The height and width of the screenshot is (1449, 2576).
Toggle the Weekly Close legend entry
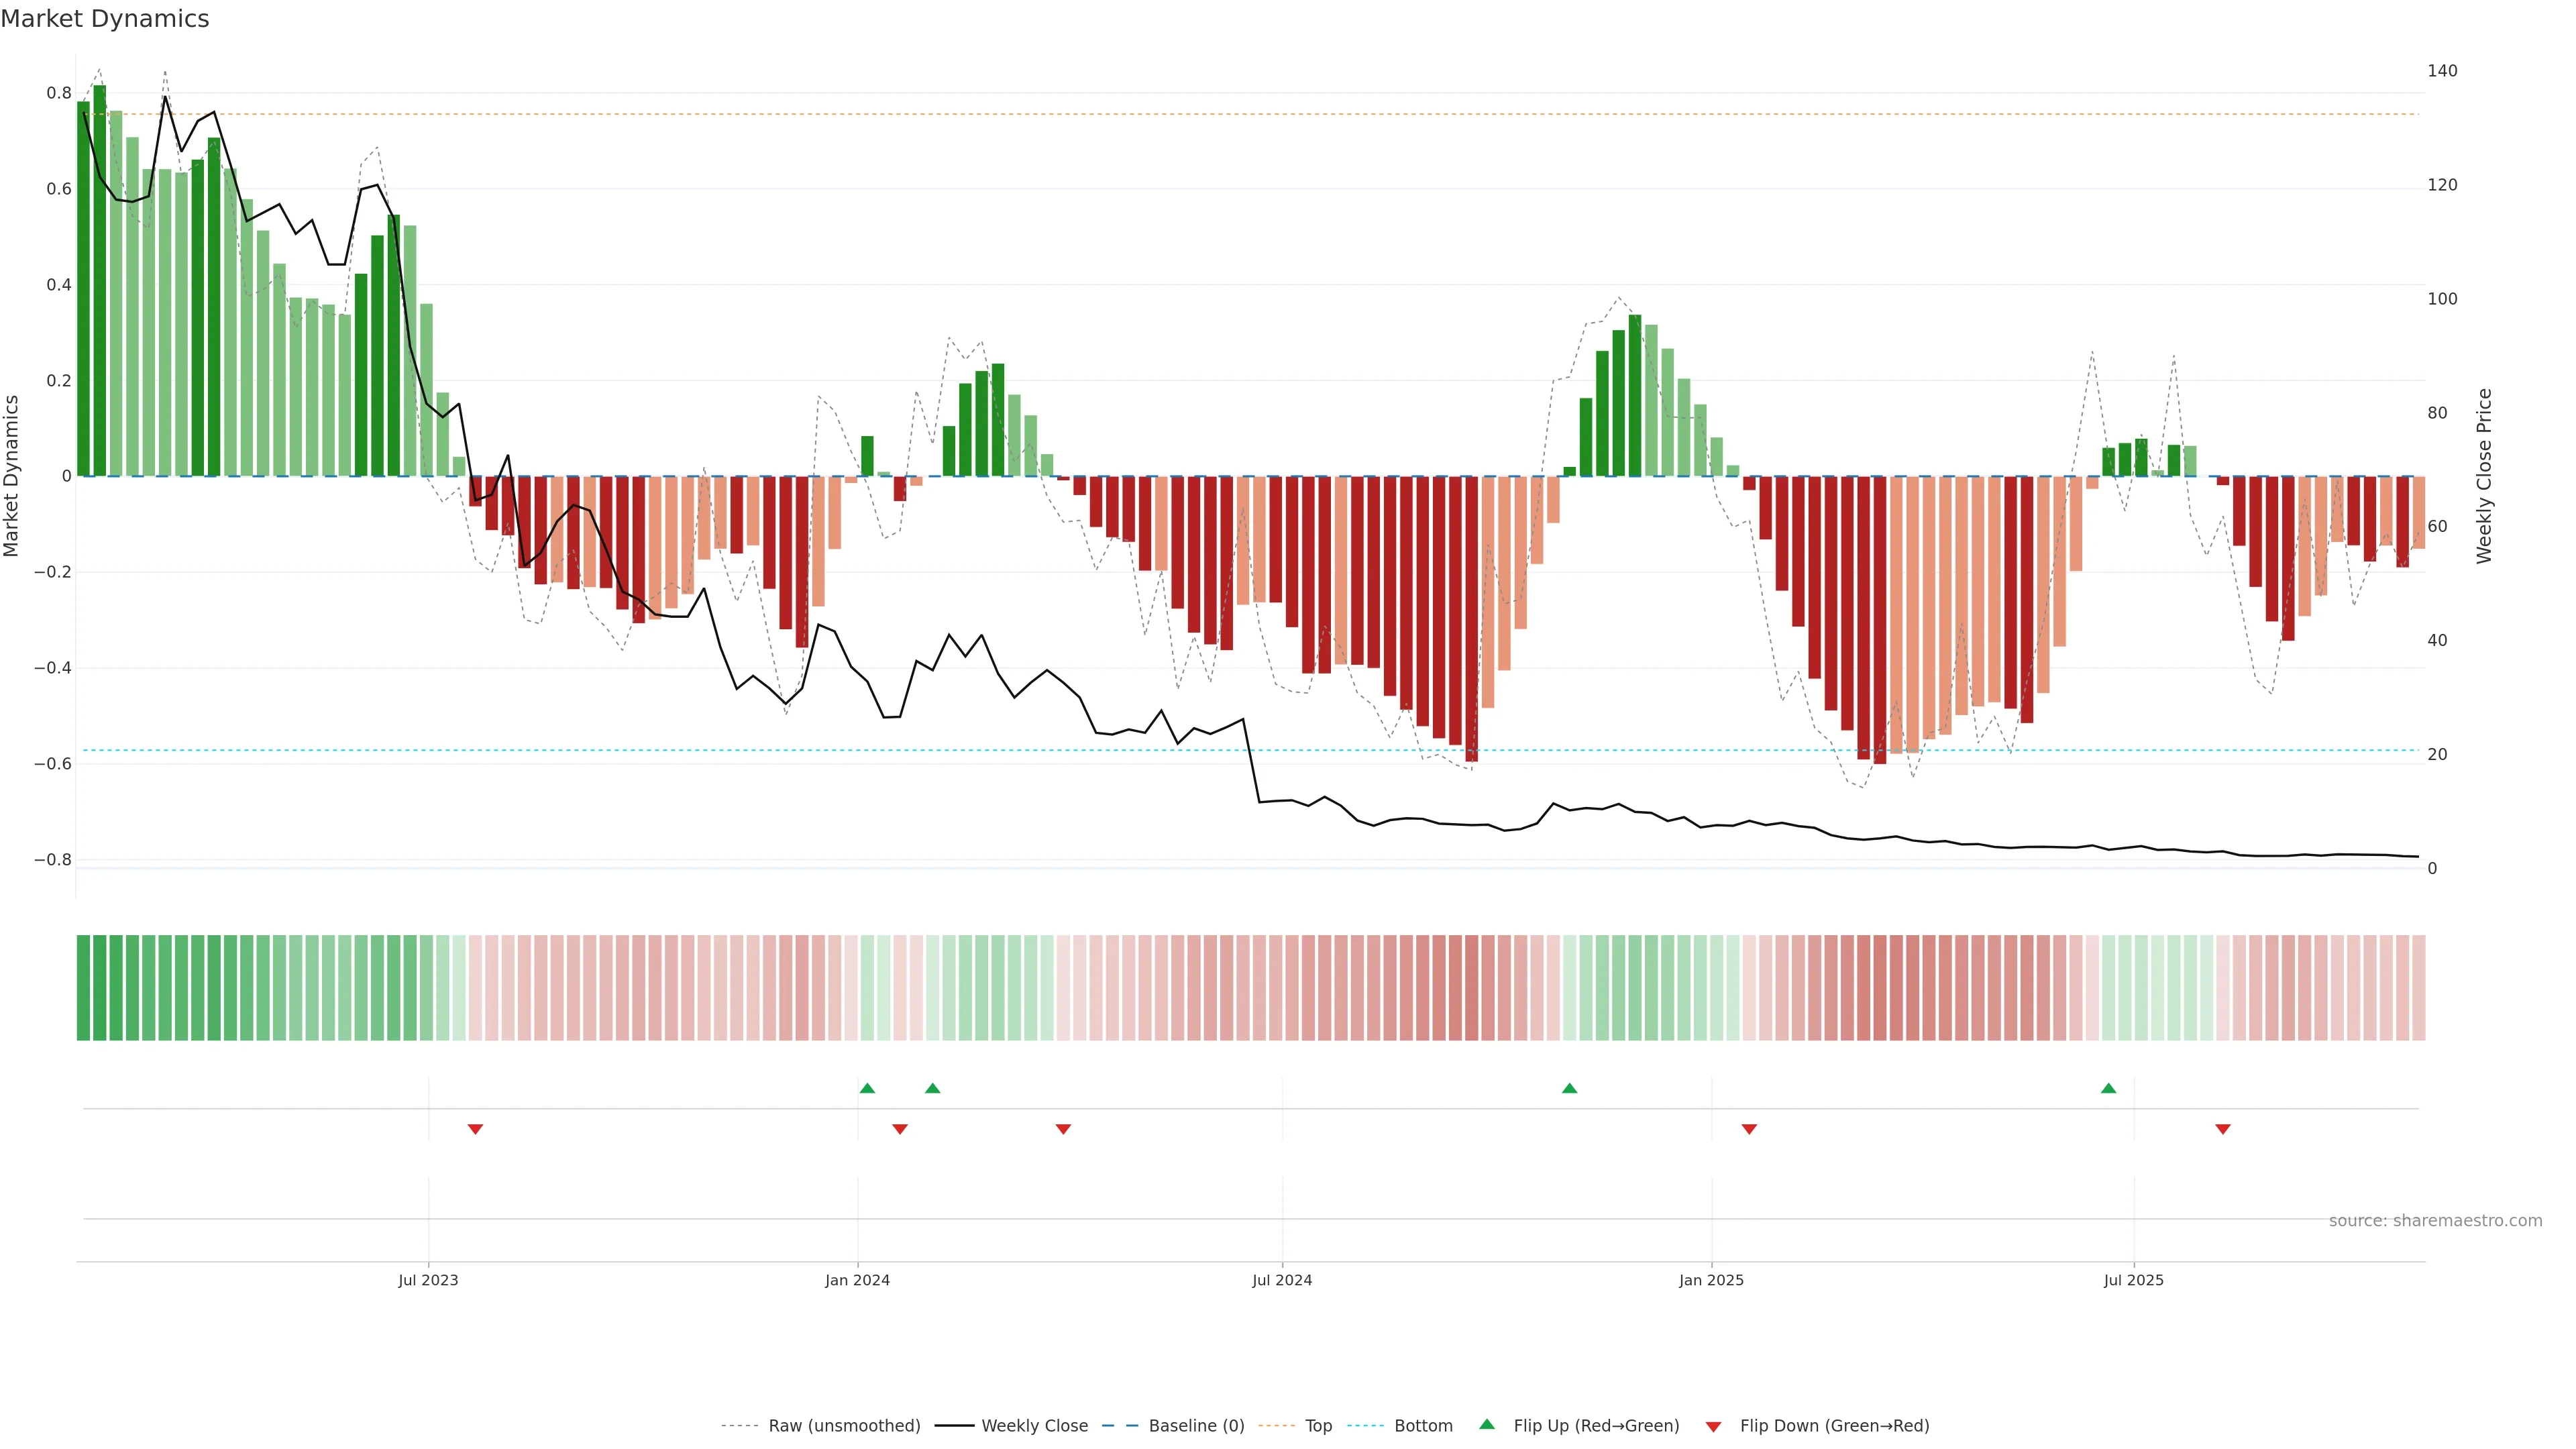(x=1034, y=1426)
